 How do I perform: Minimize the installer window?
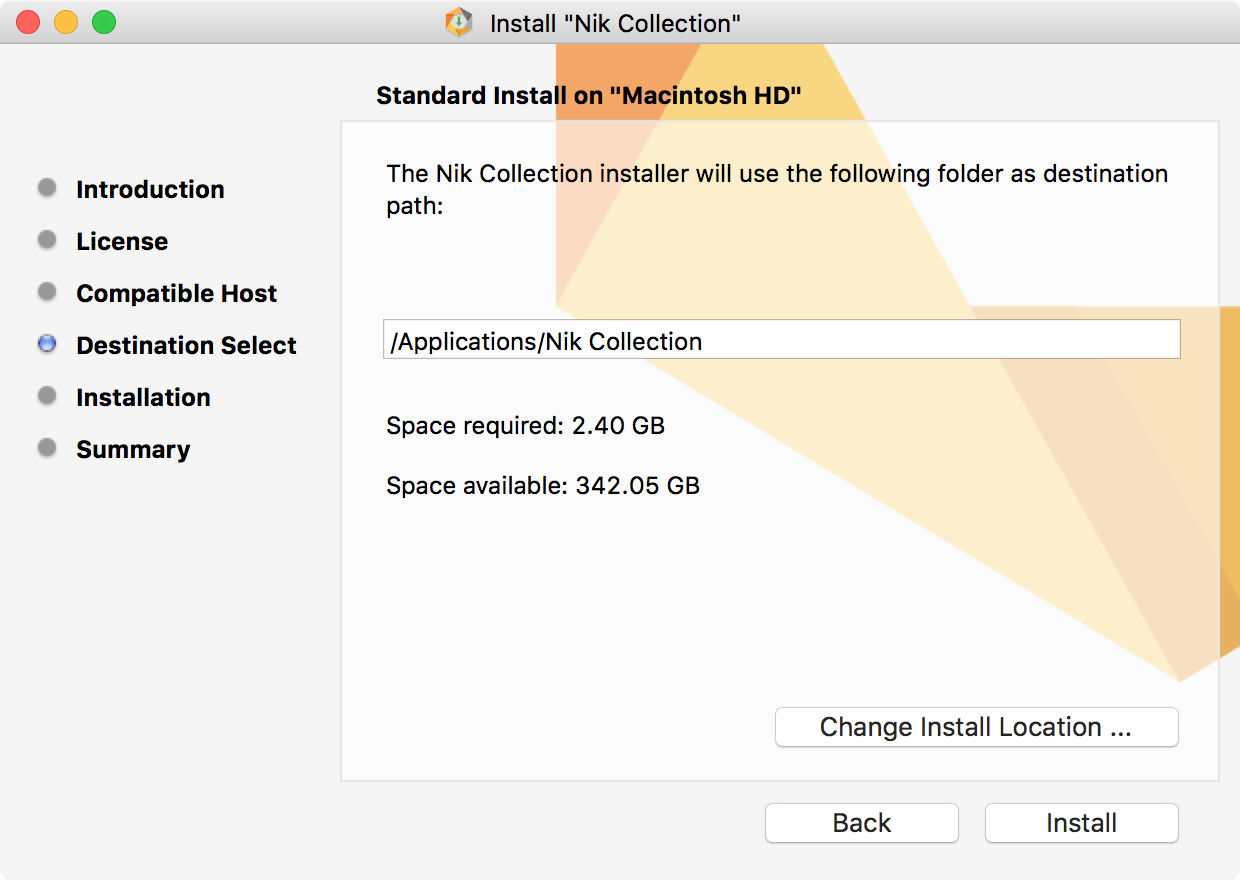click(66, 22)
